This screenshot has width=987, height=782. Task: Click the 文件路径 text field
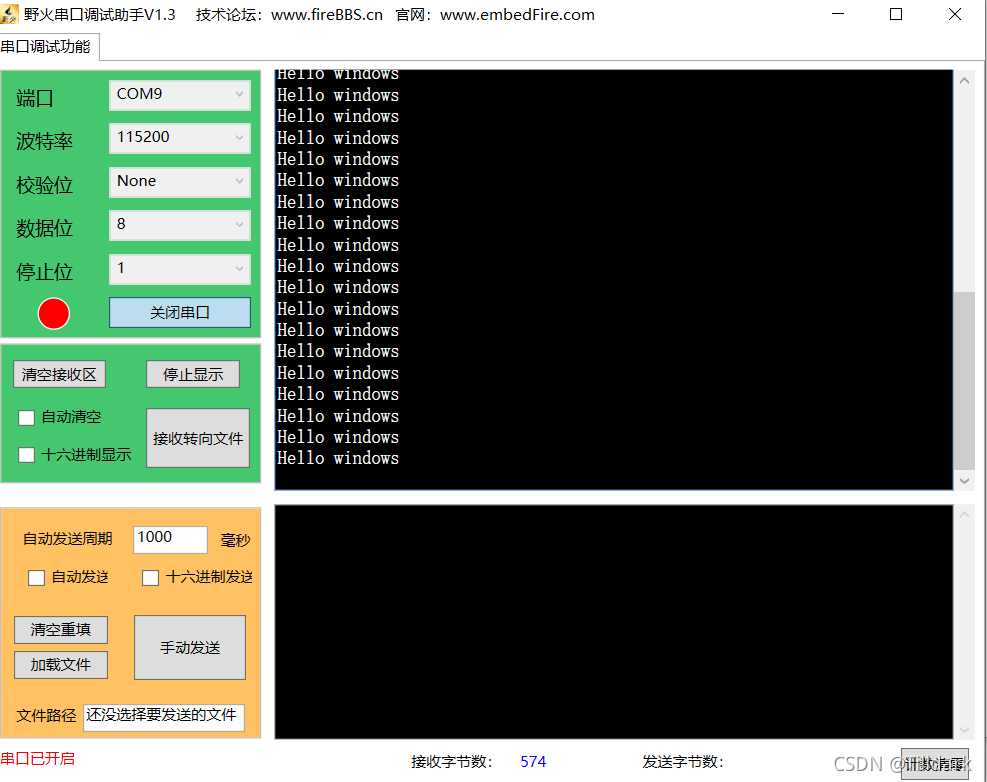tap(164, 717)
